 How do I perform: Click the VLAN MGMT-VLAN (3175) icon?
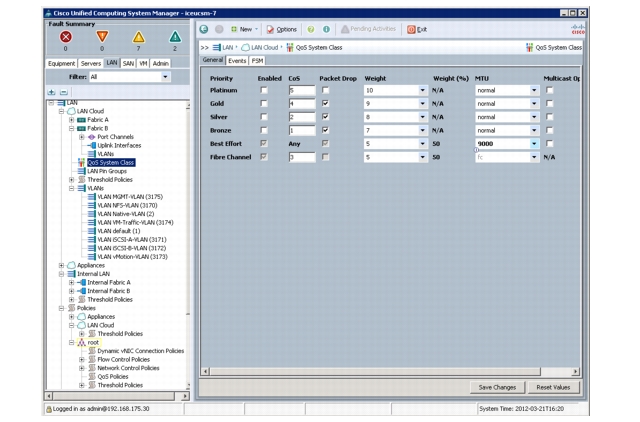[x=92, y=197]
